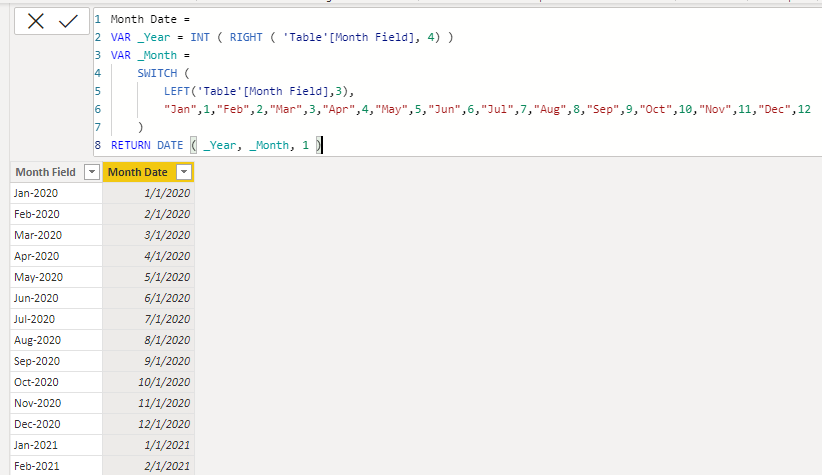
Task: Select the Mar-2020 cell
Action: 56,235
